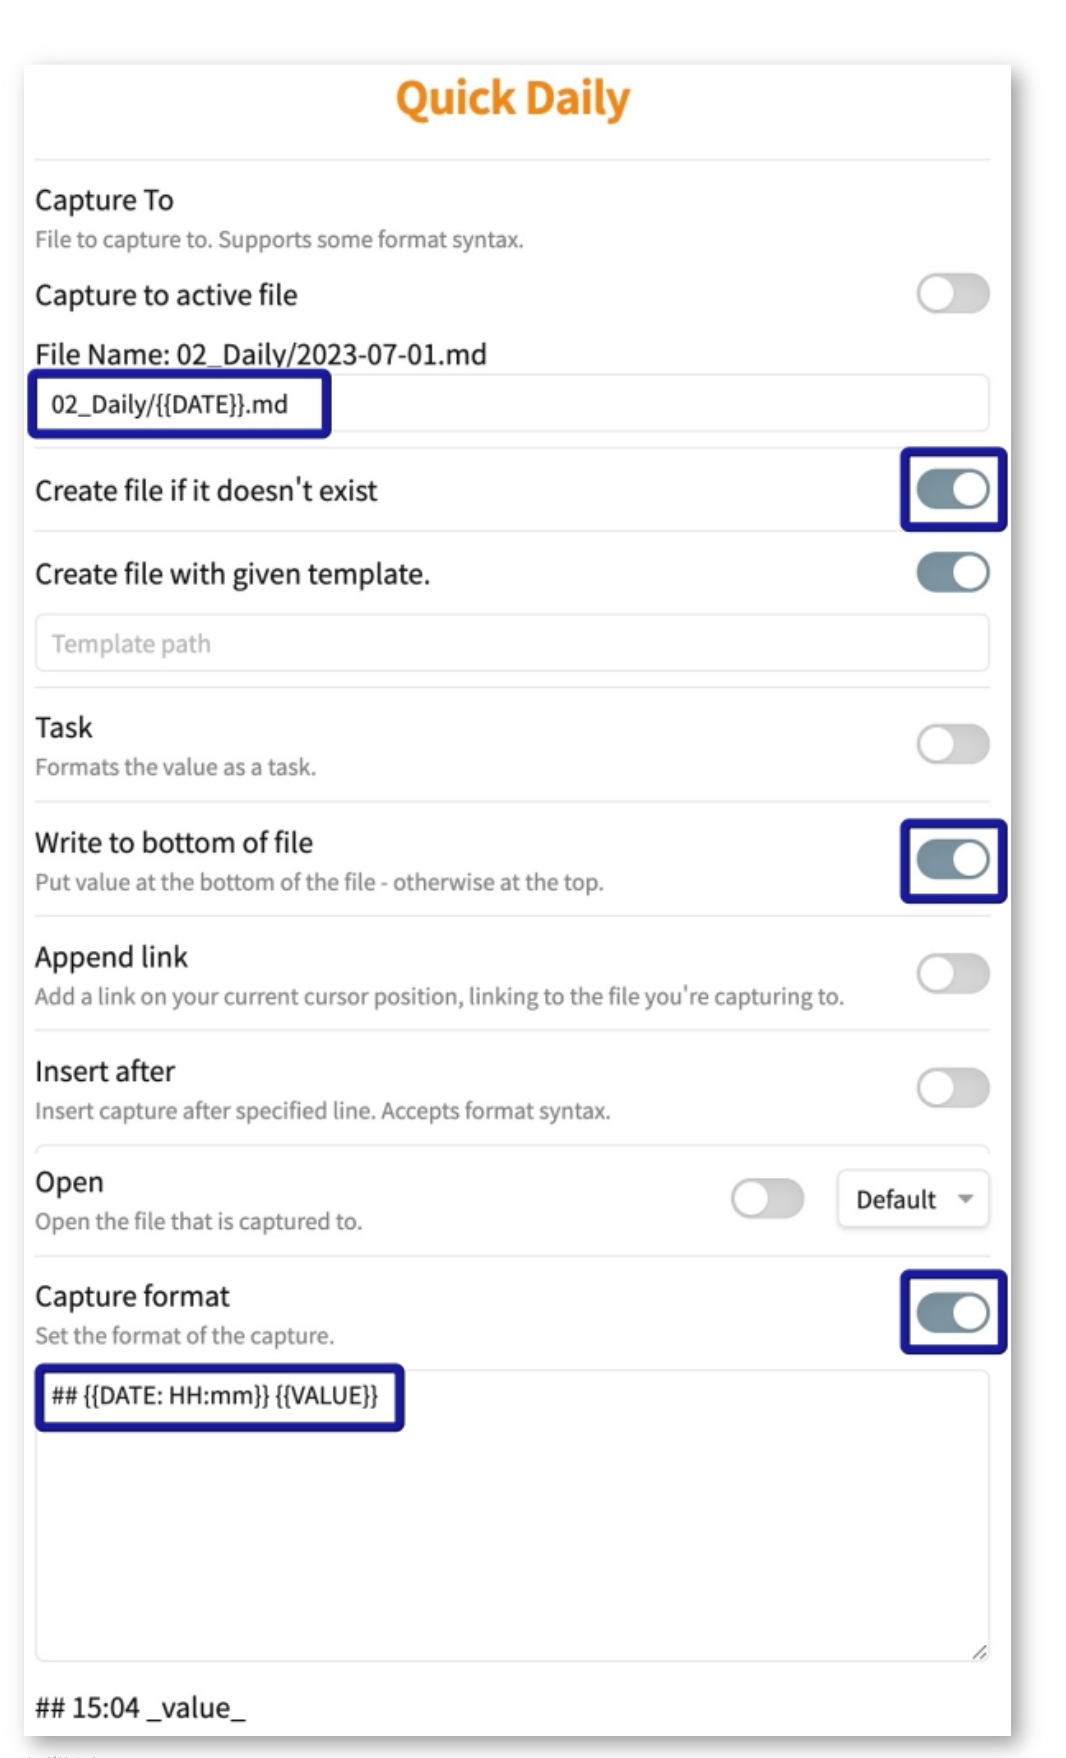Turn off Create file with given template
This screenshot has height=1758, width=1066.
point(952,573)
